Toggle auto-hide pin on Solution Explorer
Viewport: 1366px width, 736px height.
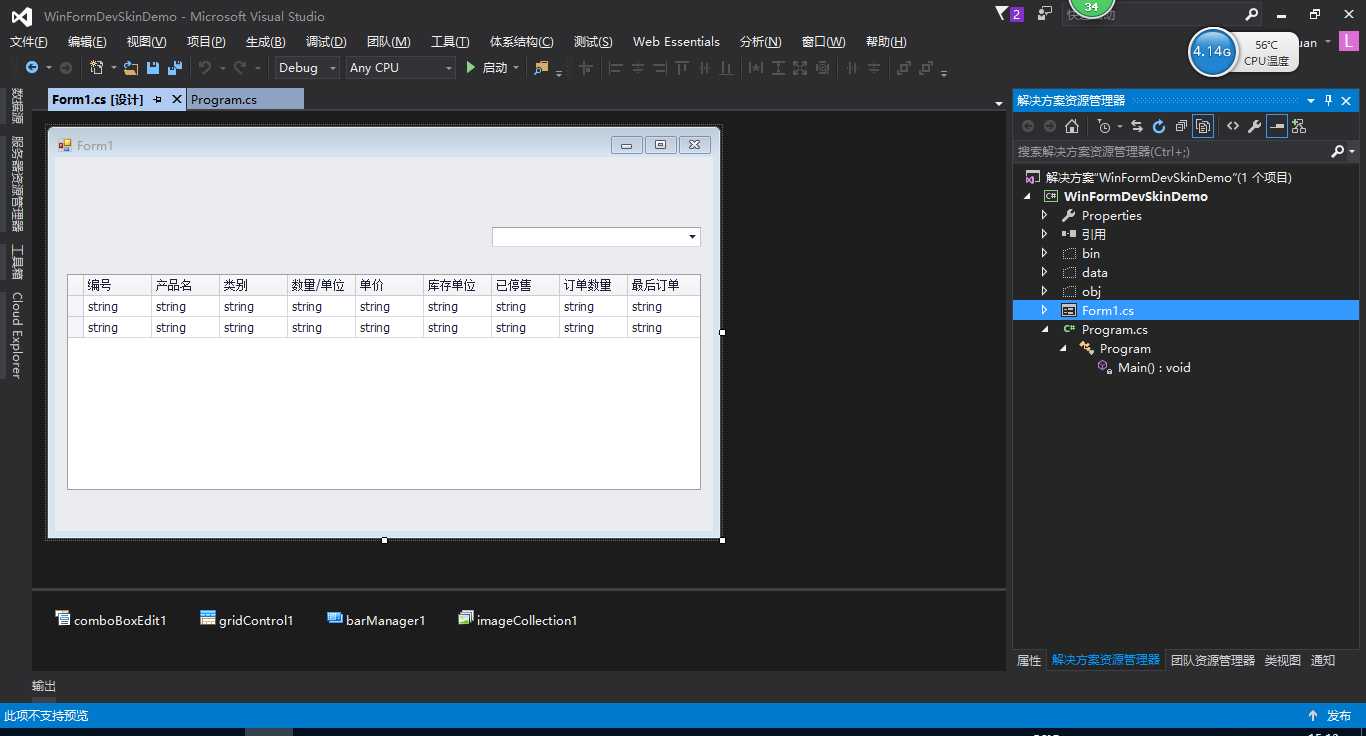point(1329,101)
